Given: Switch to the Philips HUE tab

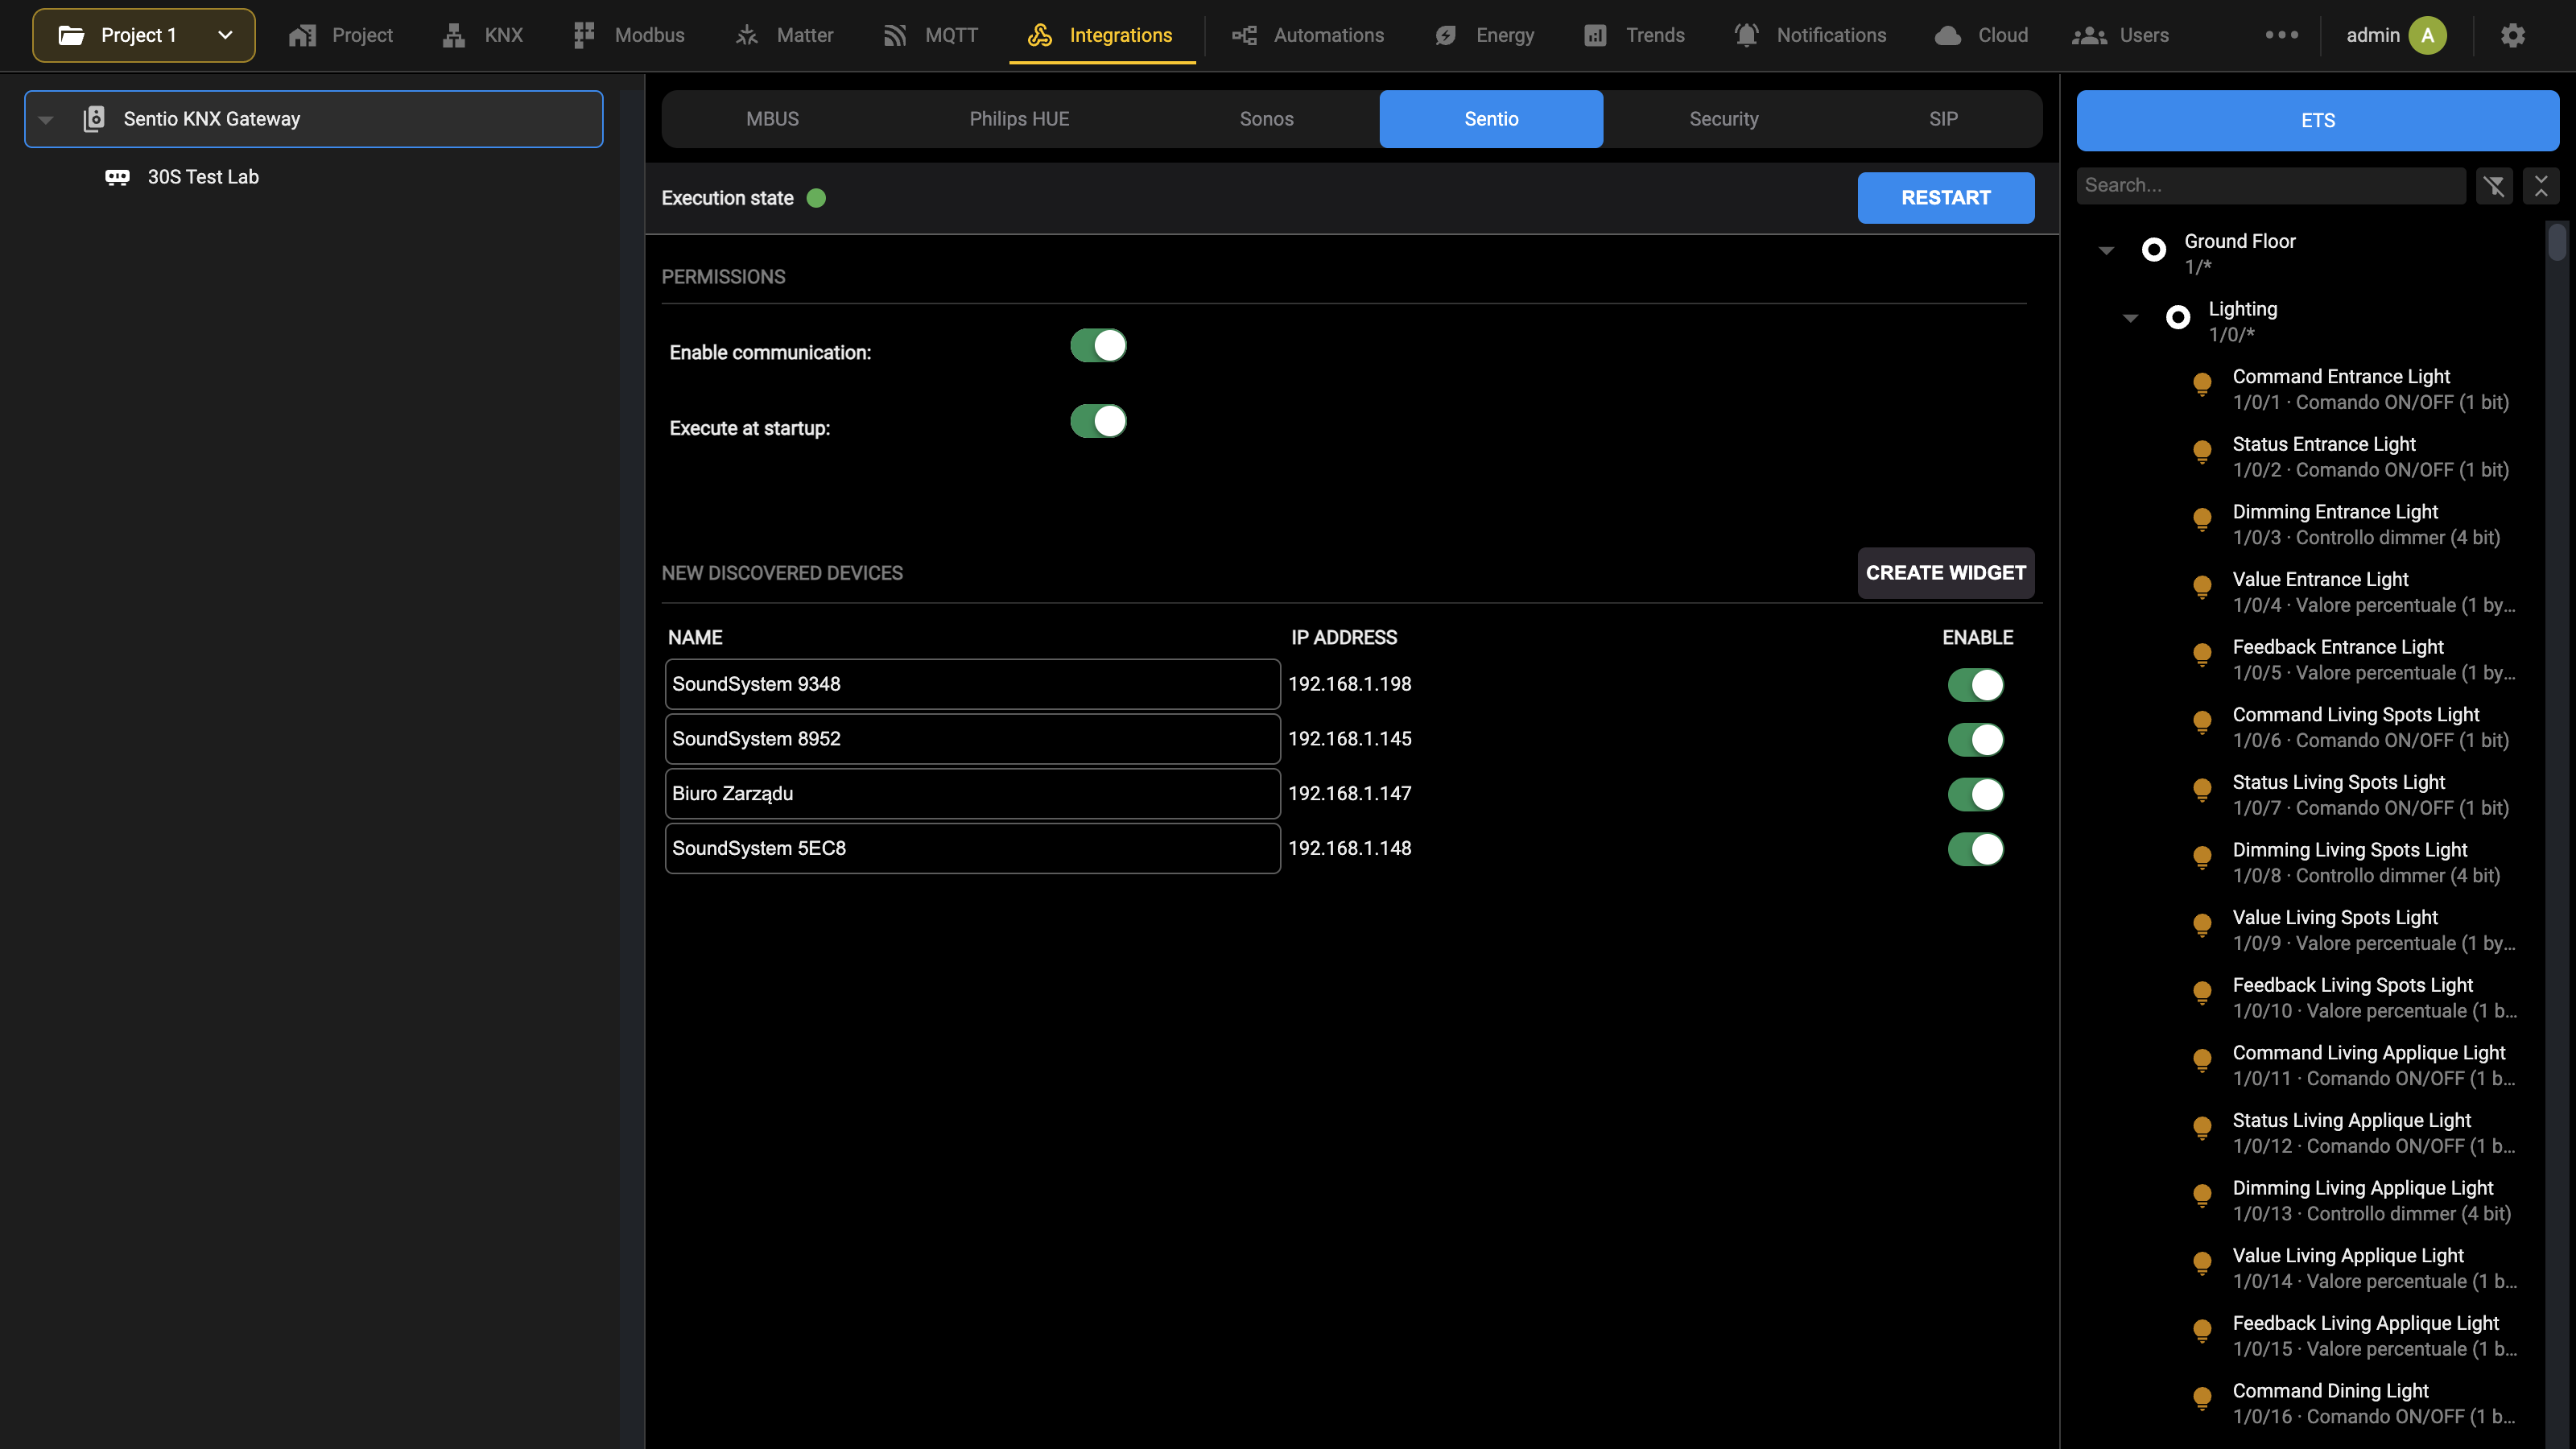Looking at the screenshot, I should (x=1019, y=119).
